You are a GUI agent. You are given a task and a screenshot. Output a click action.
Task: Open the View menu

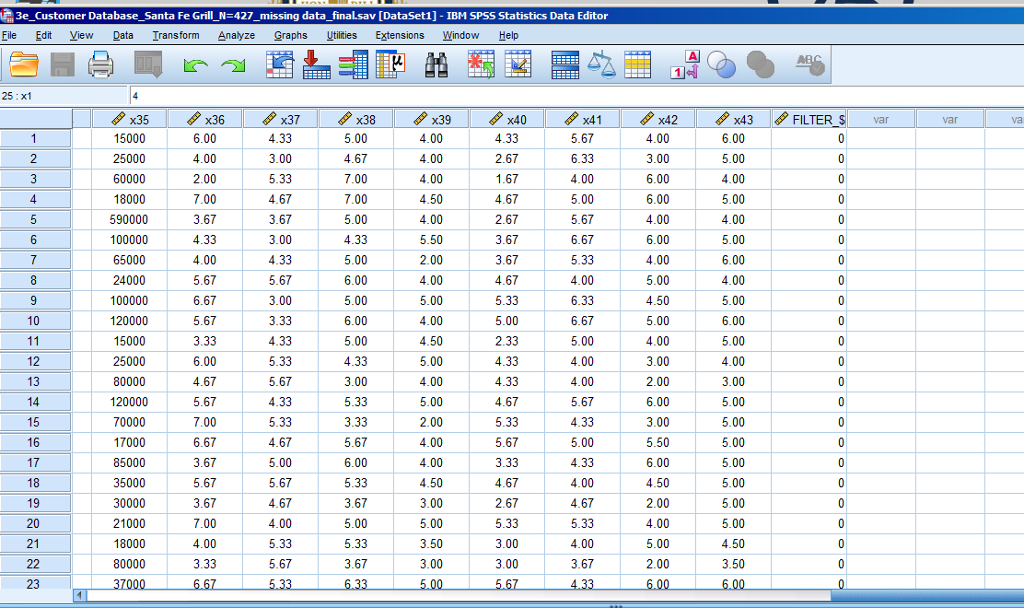tap(82, 35)
